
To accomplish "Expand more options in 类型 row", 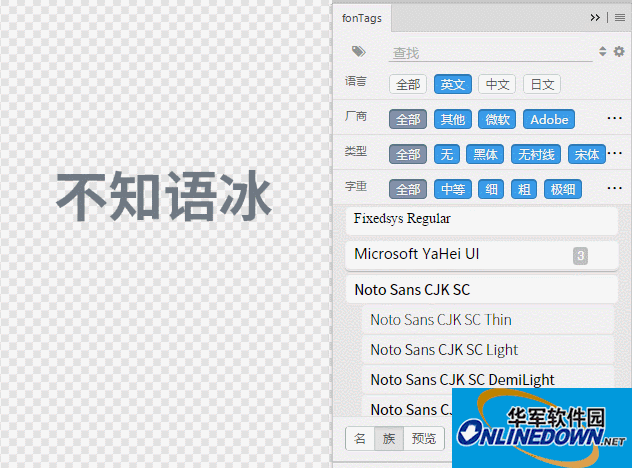I will point(615,153).
